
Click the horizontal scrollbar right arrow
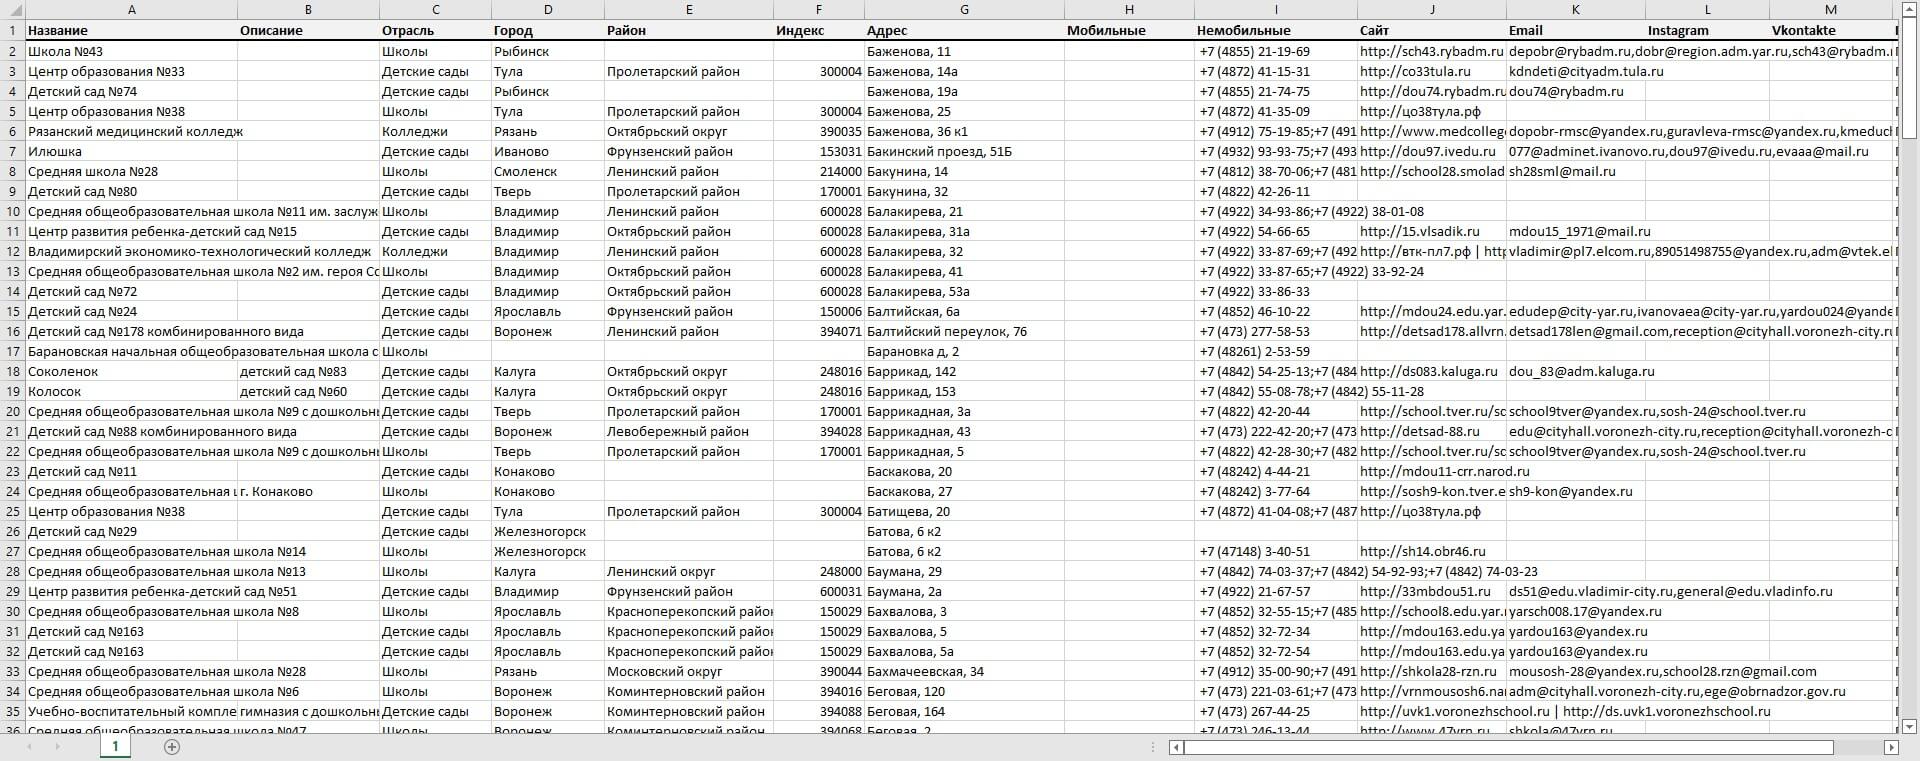pyautogui.click(x=1891, y=747)
